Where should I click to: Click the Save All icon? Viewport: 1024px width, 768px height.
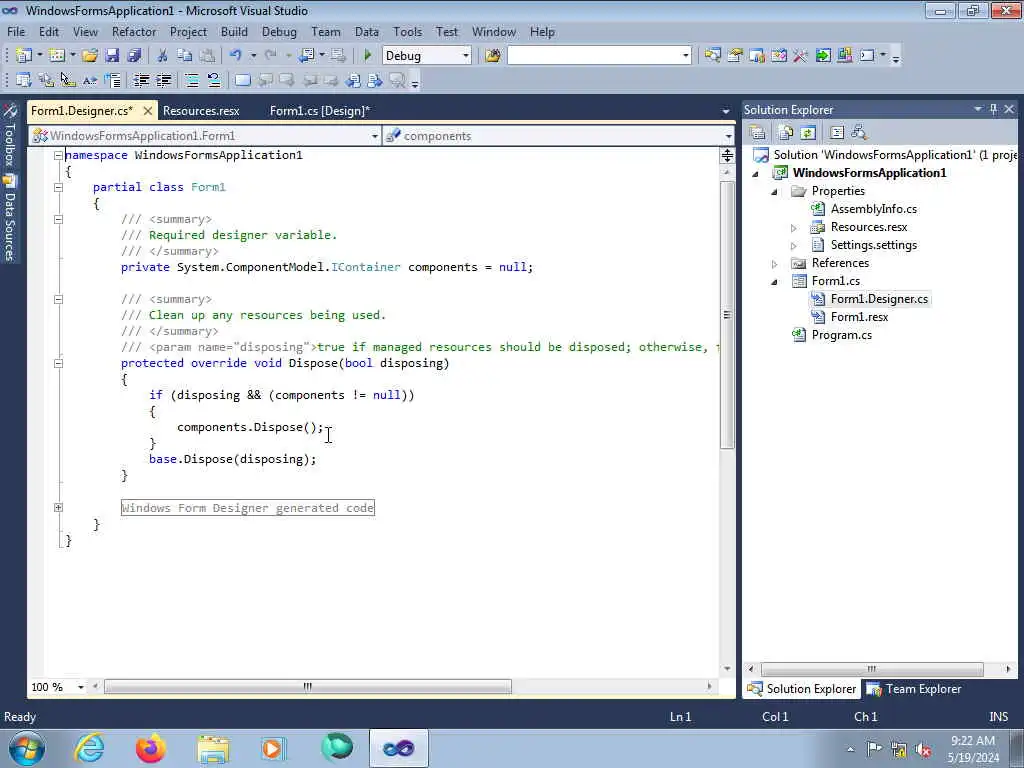click(x=135, y=56)
